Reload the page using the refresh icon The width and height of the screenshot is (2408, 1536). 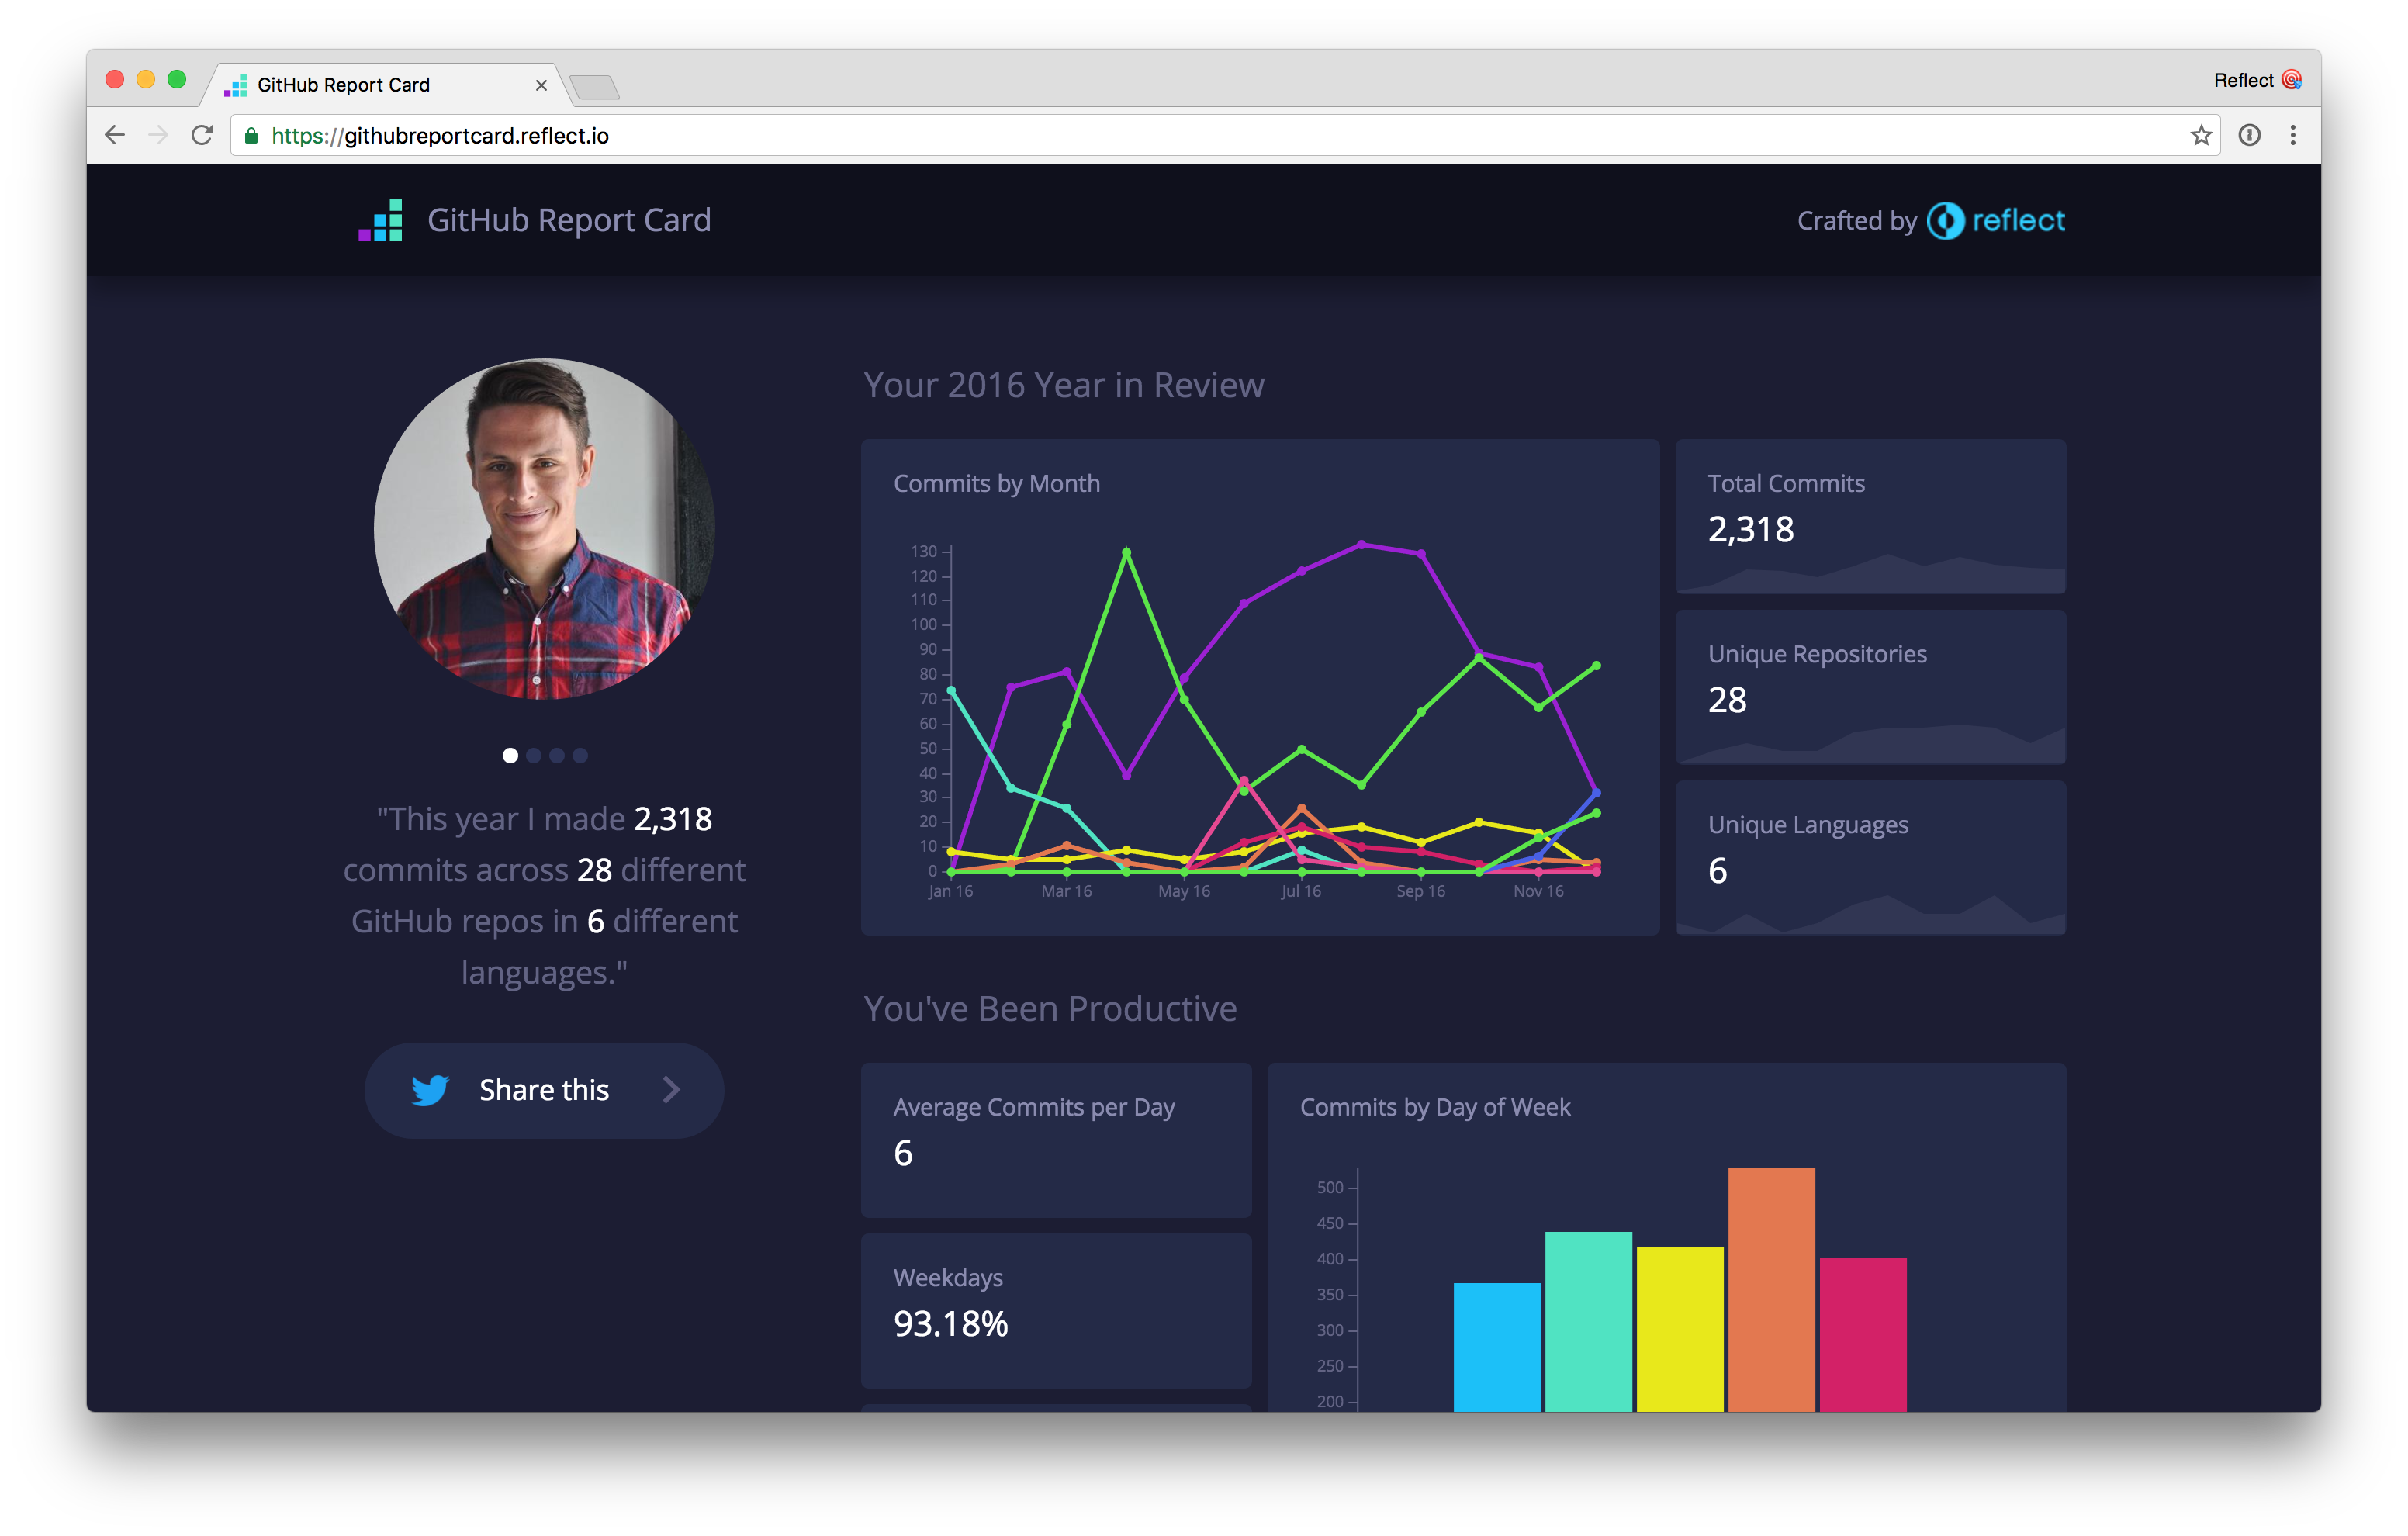click(203, 135)
